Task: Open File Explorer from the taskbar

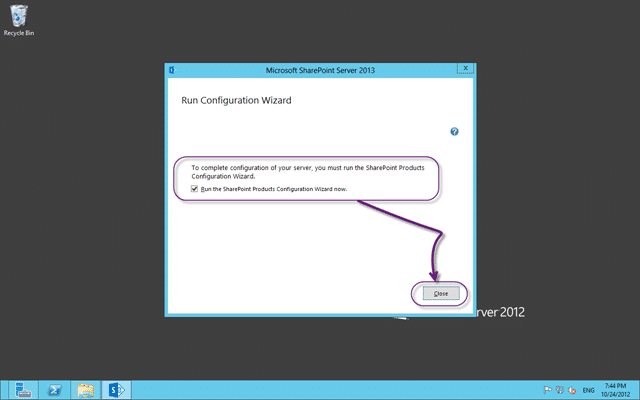Action: pyautogui.click(x=85, y=390)
